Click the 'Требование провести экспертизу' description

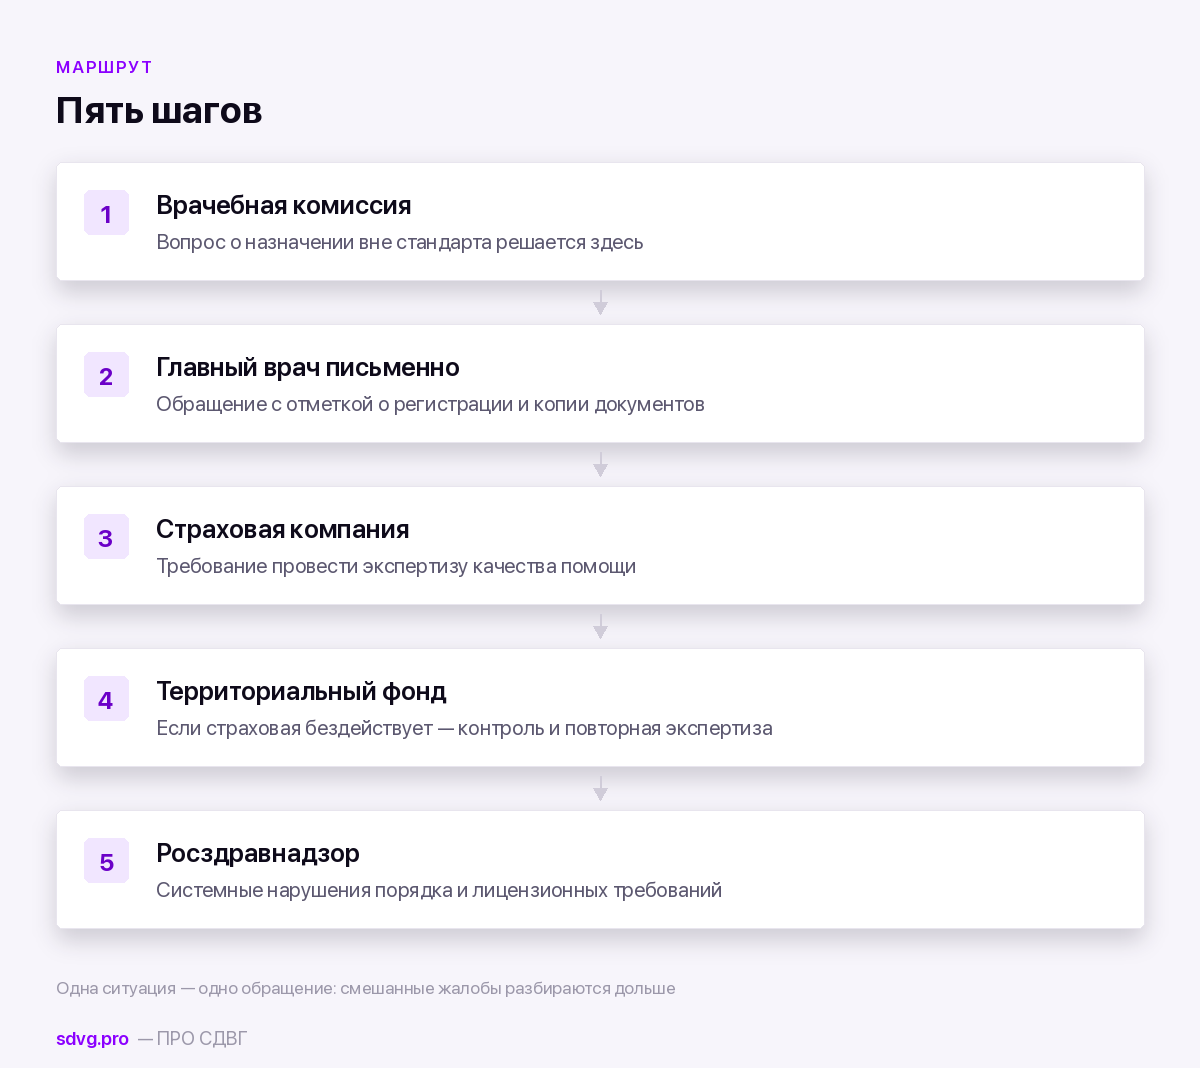(x=396, y=566)
